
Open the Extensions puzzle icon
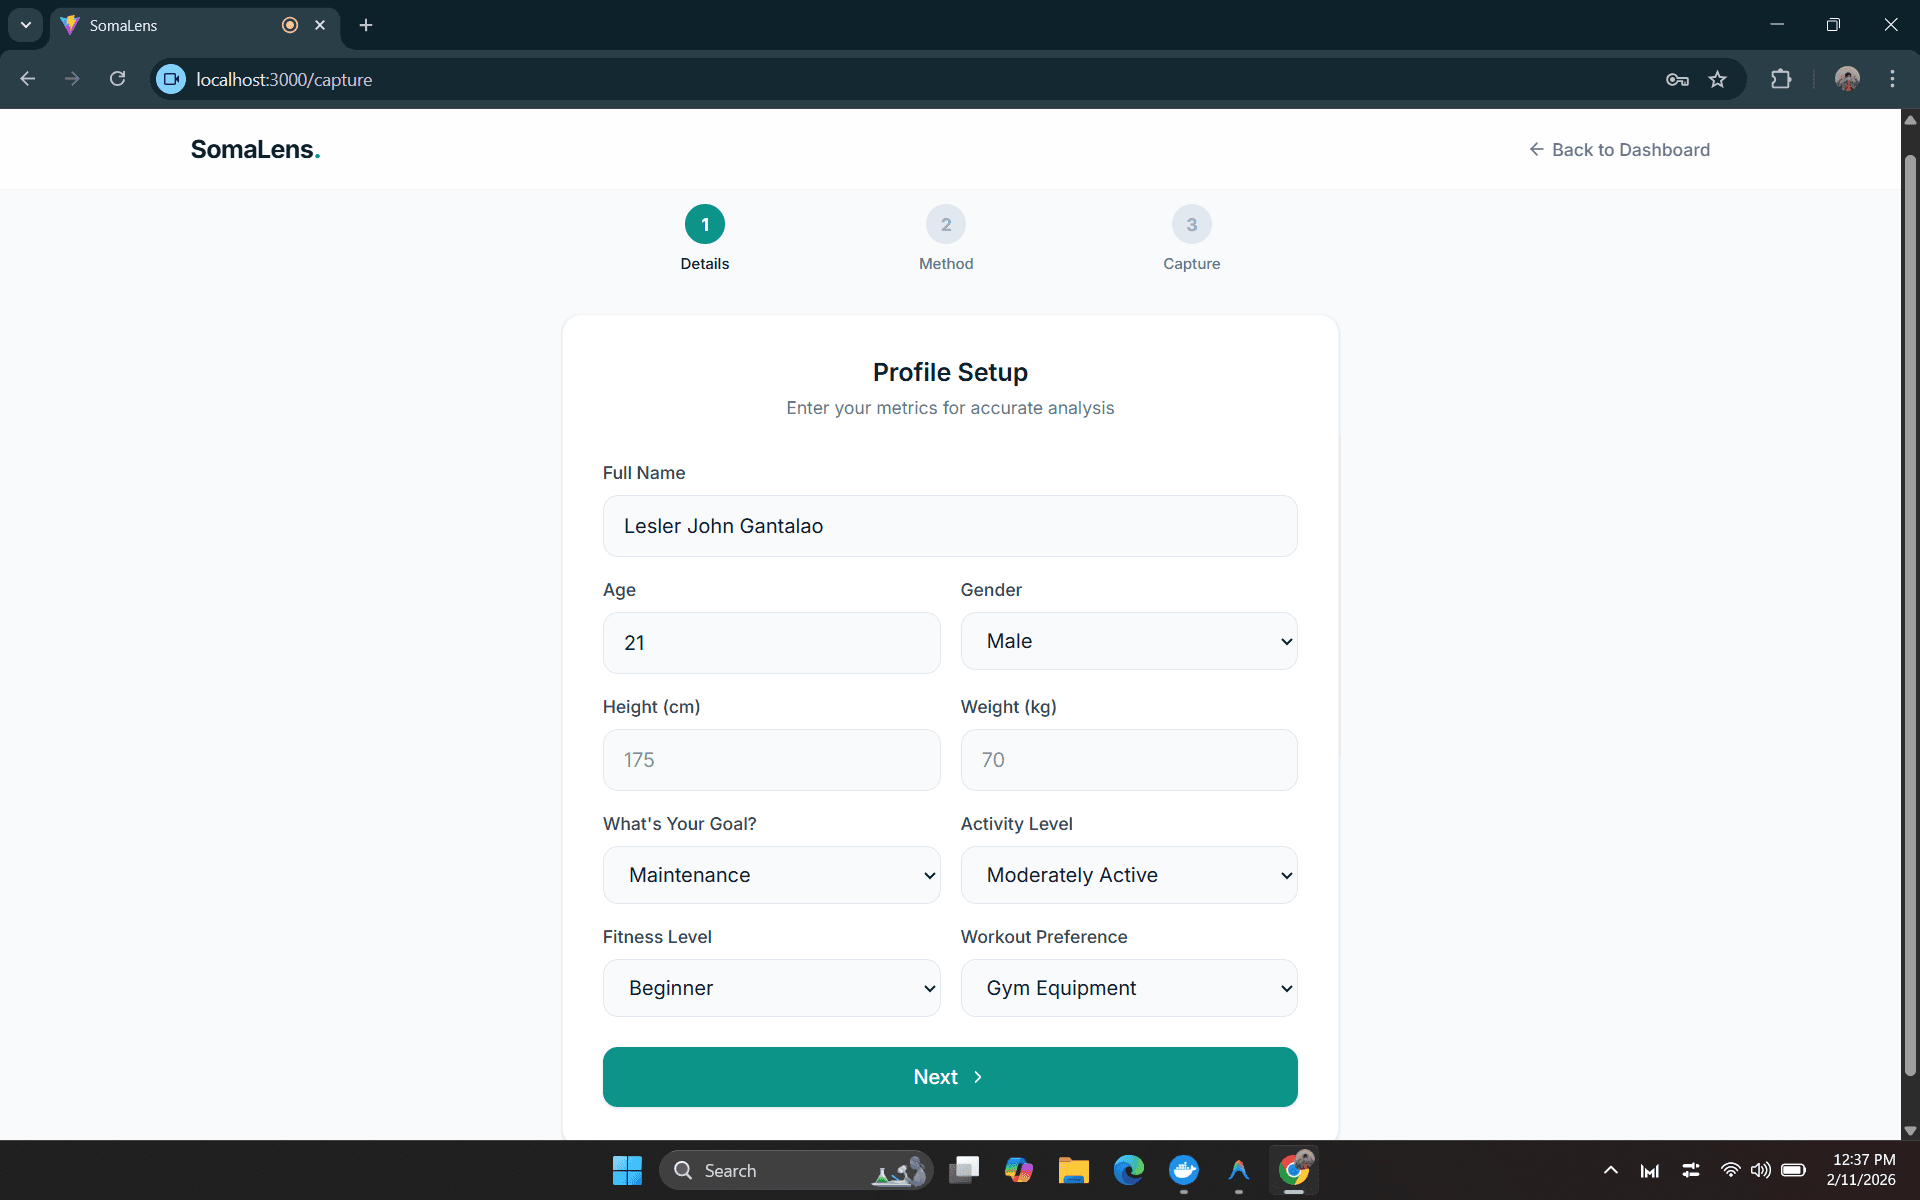[1781, 79]
